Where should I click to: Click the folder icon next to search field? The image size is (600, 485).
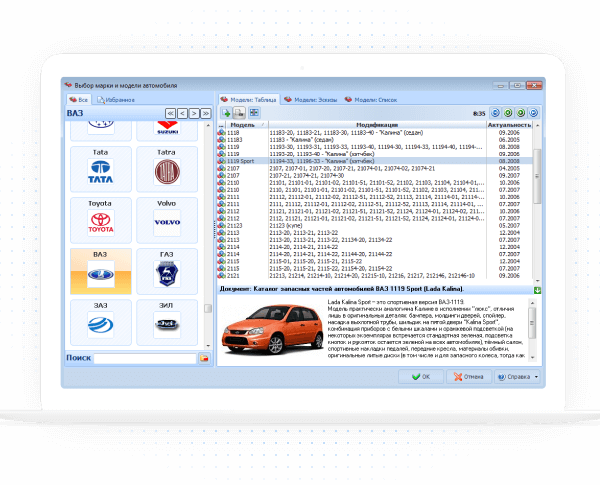[204, 358]
